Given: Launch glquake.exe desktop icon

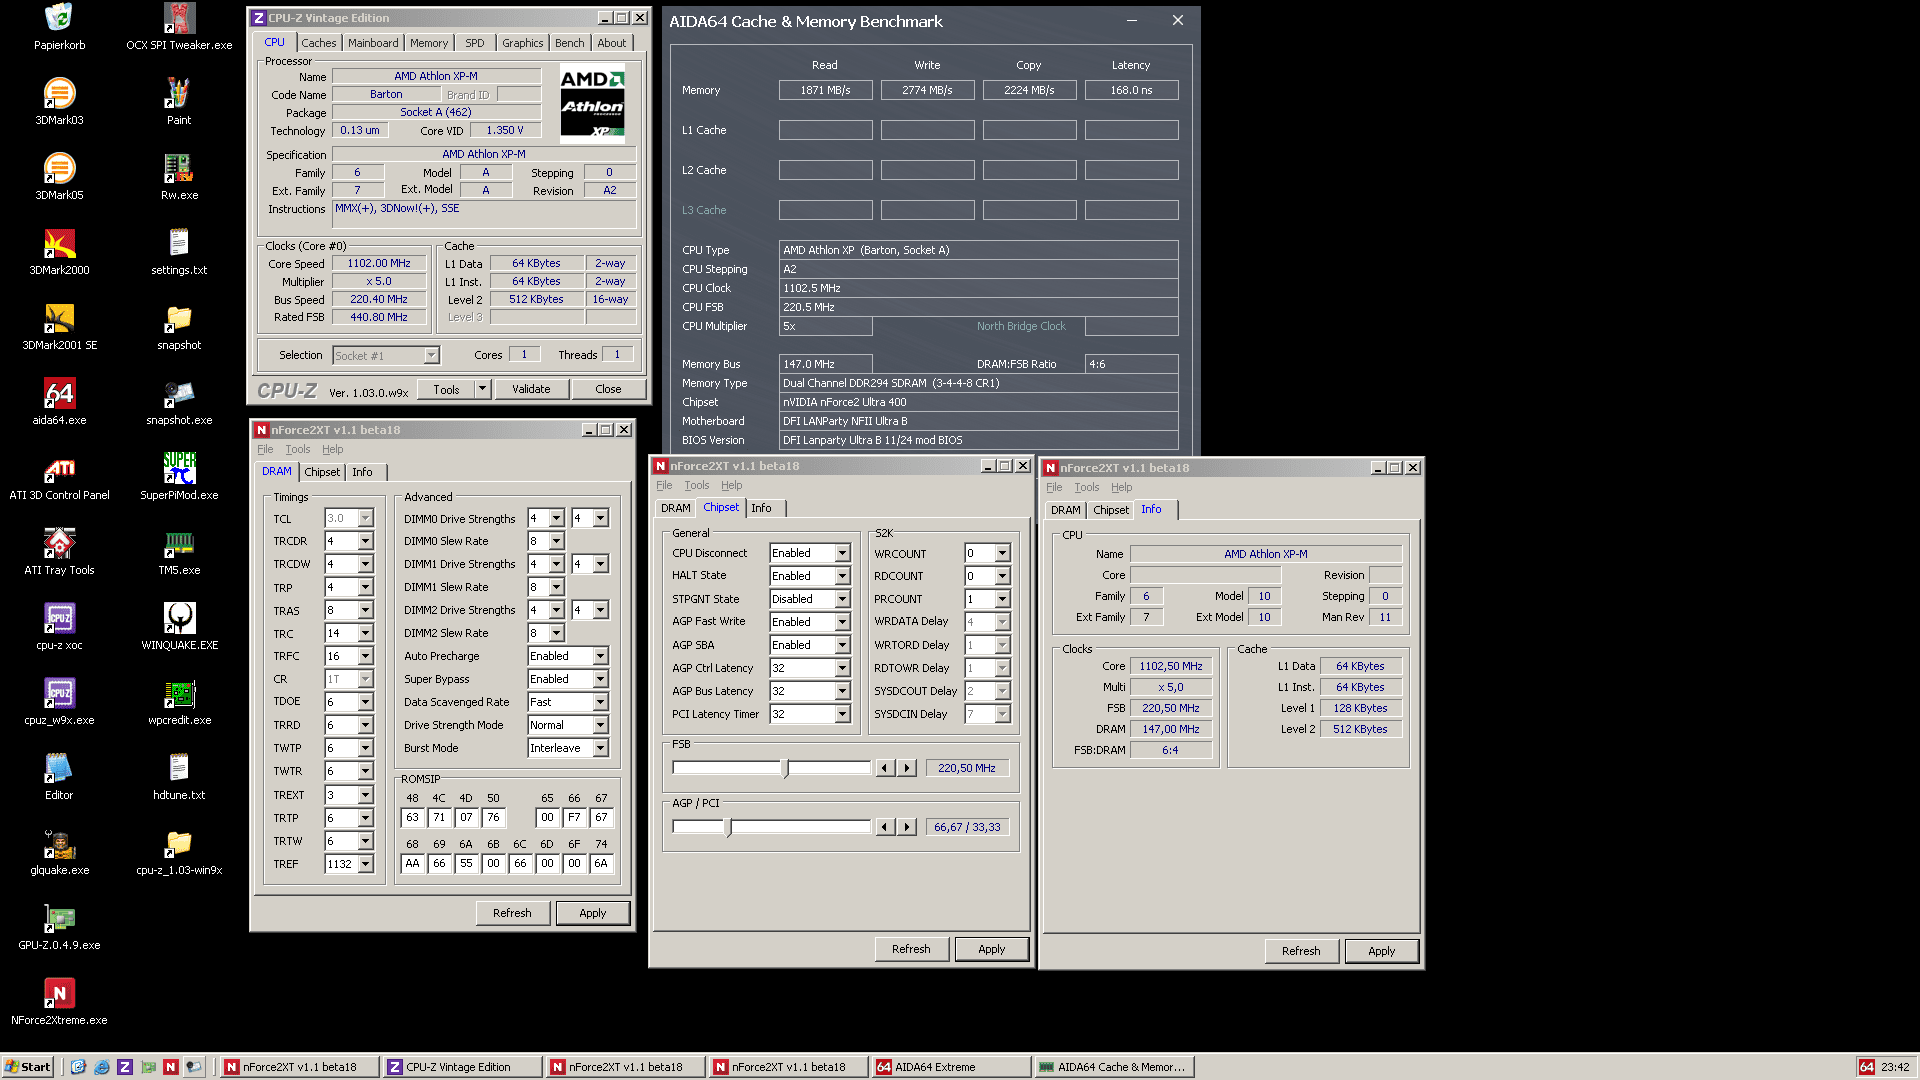Looking at the screenshot, I should pyautogui.click(x=59, y=852).
